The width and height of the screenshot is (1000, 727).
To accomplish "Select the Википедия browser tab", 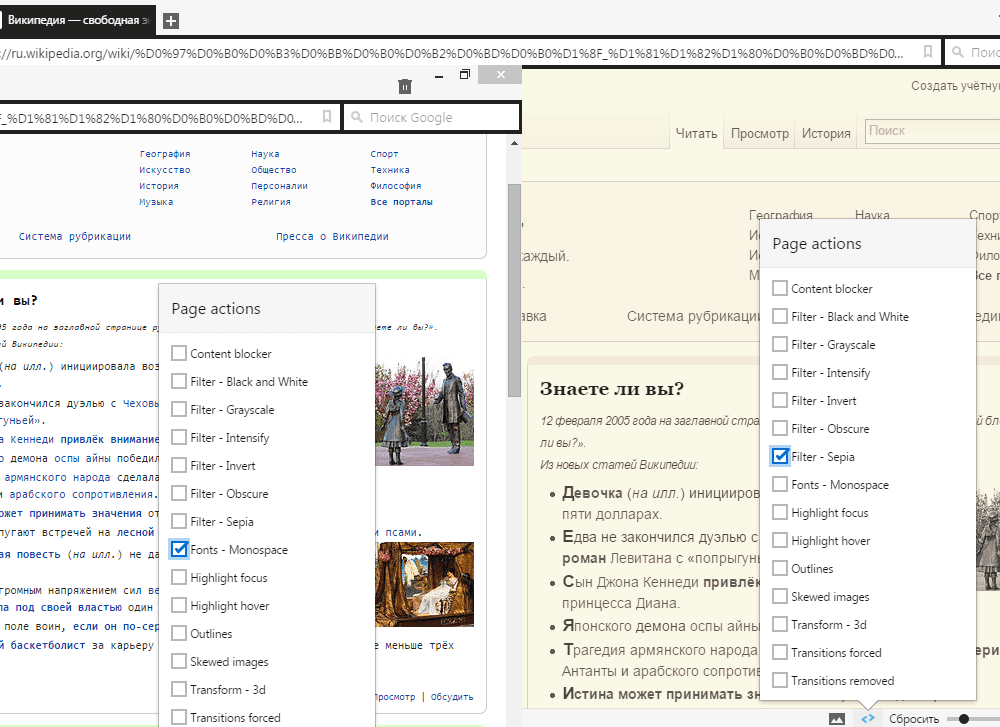I will 77,20.
